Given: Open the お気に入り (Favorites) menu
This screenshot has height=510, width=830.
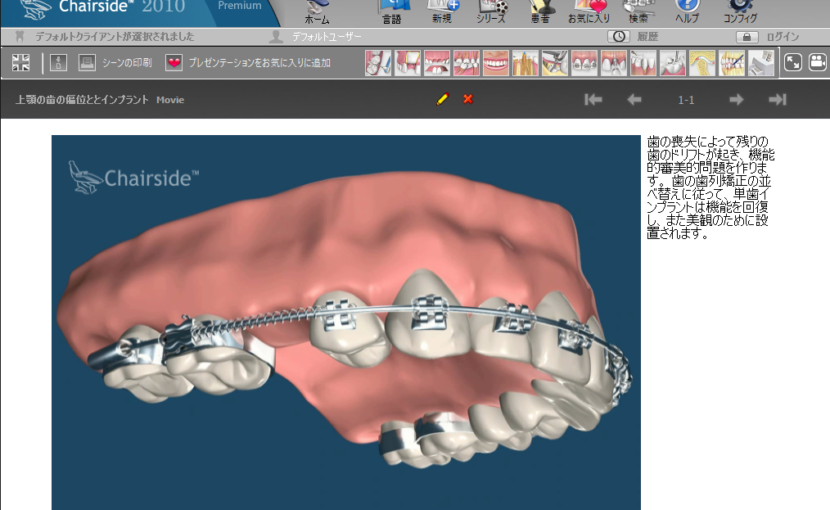Looking at the screenshot, I should 589,13.
